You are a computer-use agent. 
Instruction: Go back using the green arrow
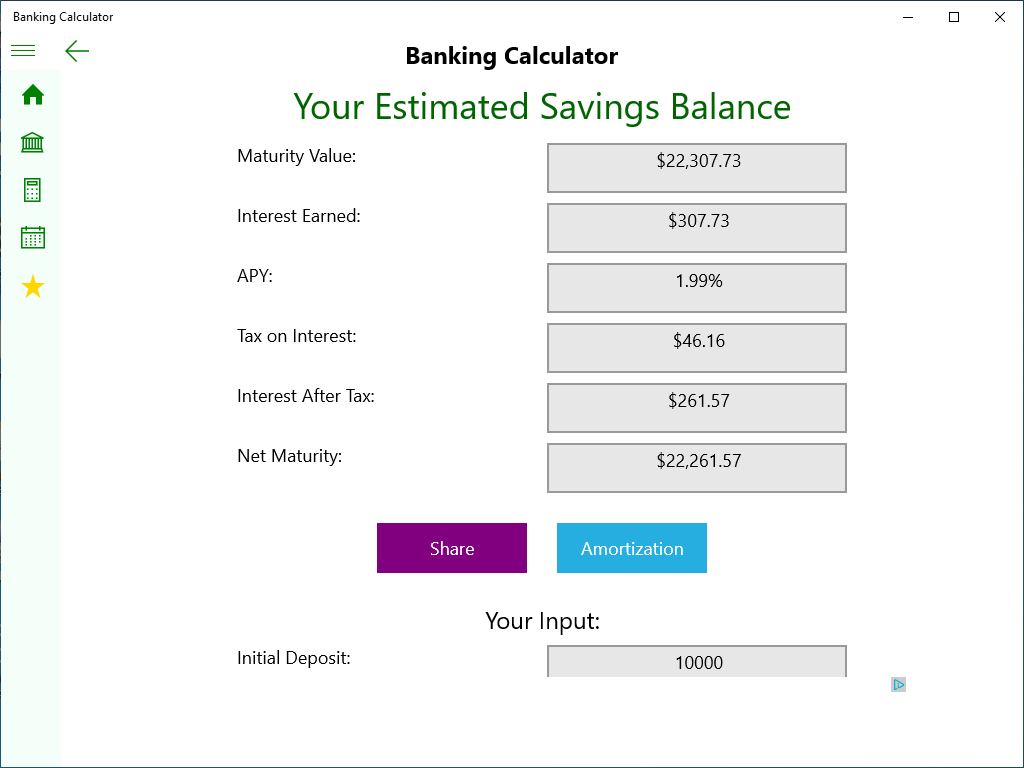(77, 51)
